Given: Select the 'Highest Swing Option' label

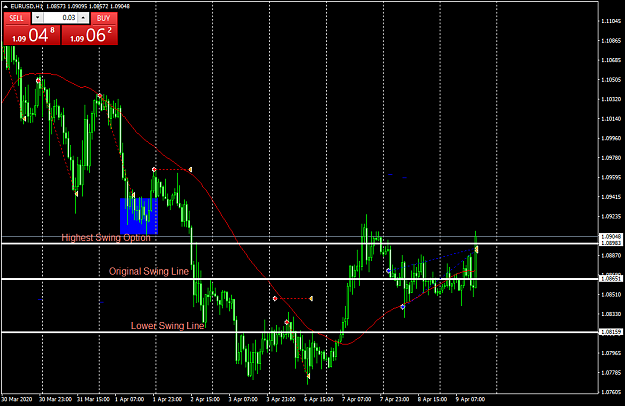Looking at the screenshot, I should pyautogui.click(x=106, y=237).
